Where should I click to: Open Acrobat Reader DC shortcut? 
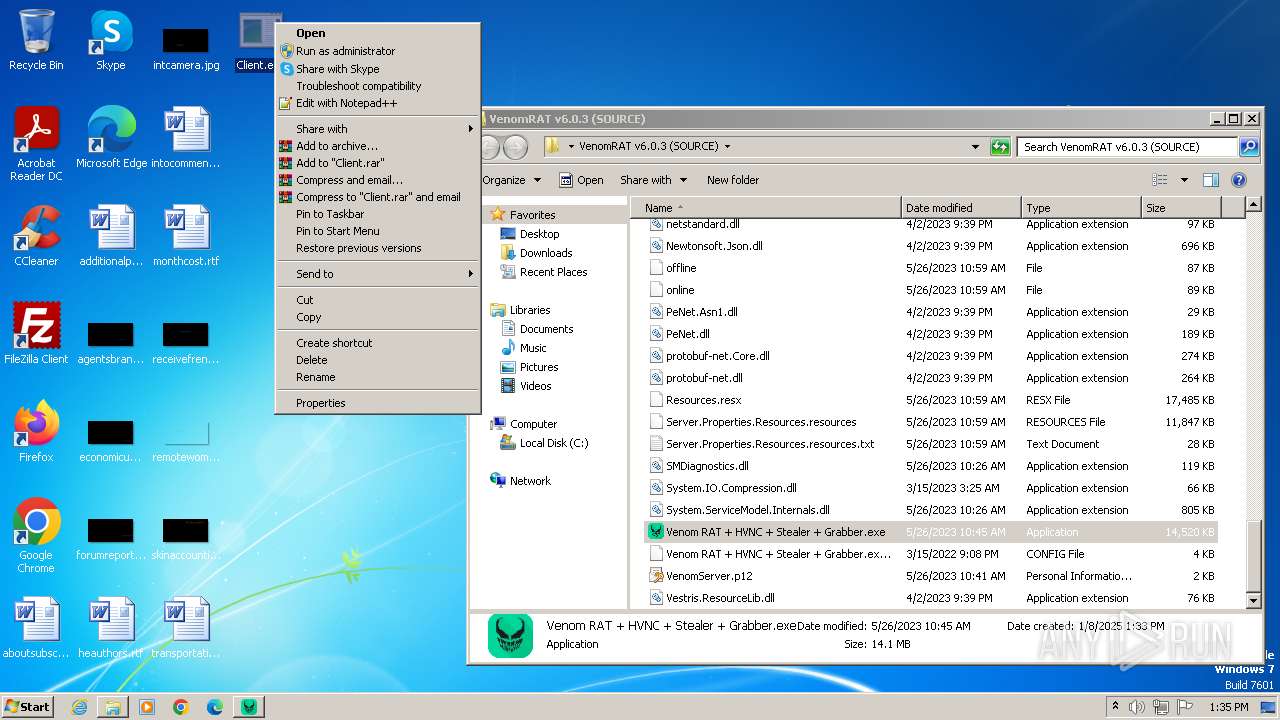[x=36, y=144]
